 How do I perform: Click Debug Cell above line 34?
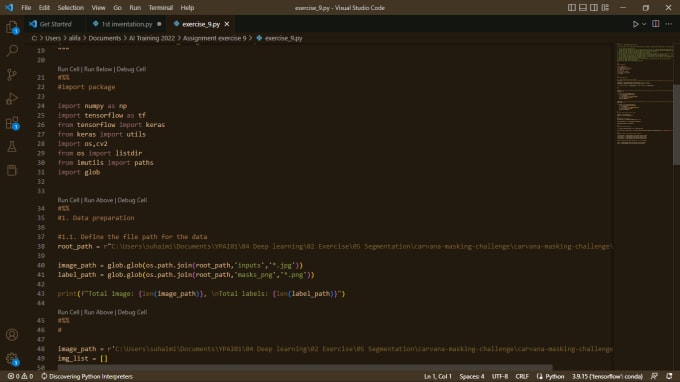[132, 200]
